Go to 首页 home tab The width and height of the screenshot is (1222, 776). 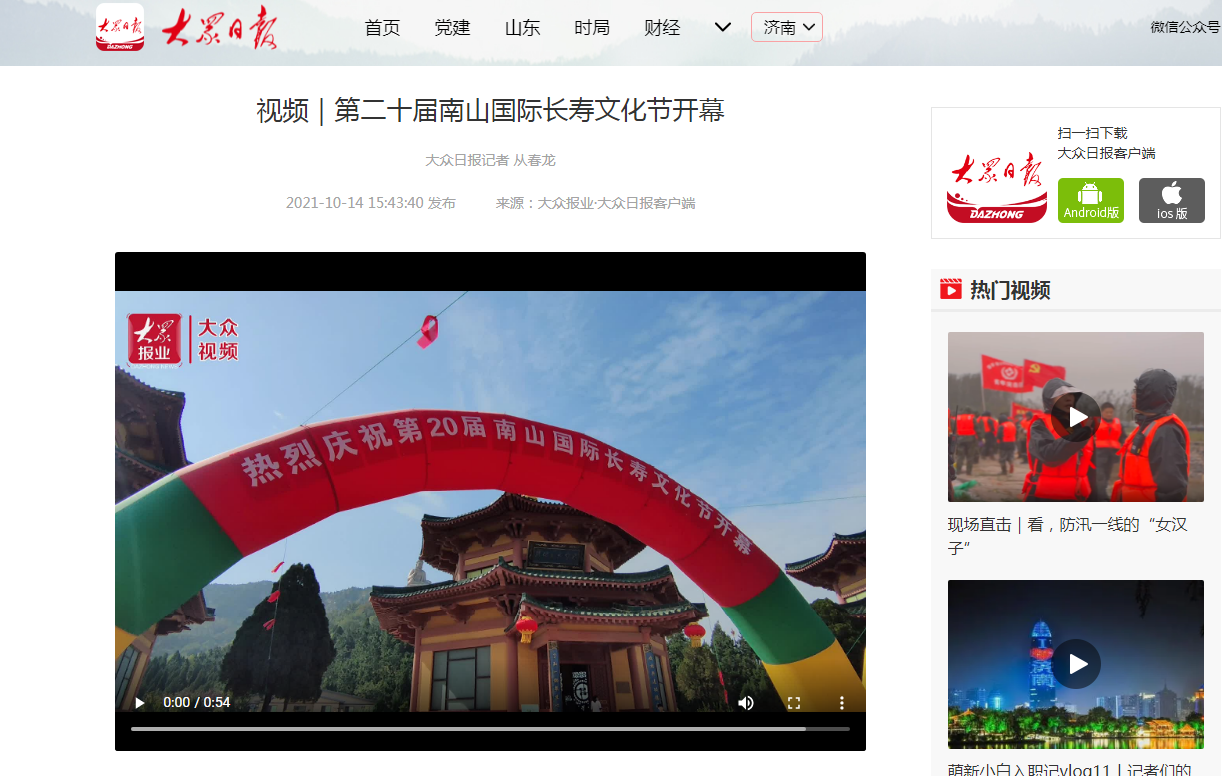pos(382,28)
